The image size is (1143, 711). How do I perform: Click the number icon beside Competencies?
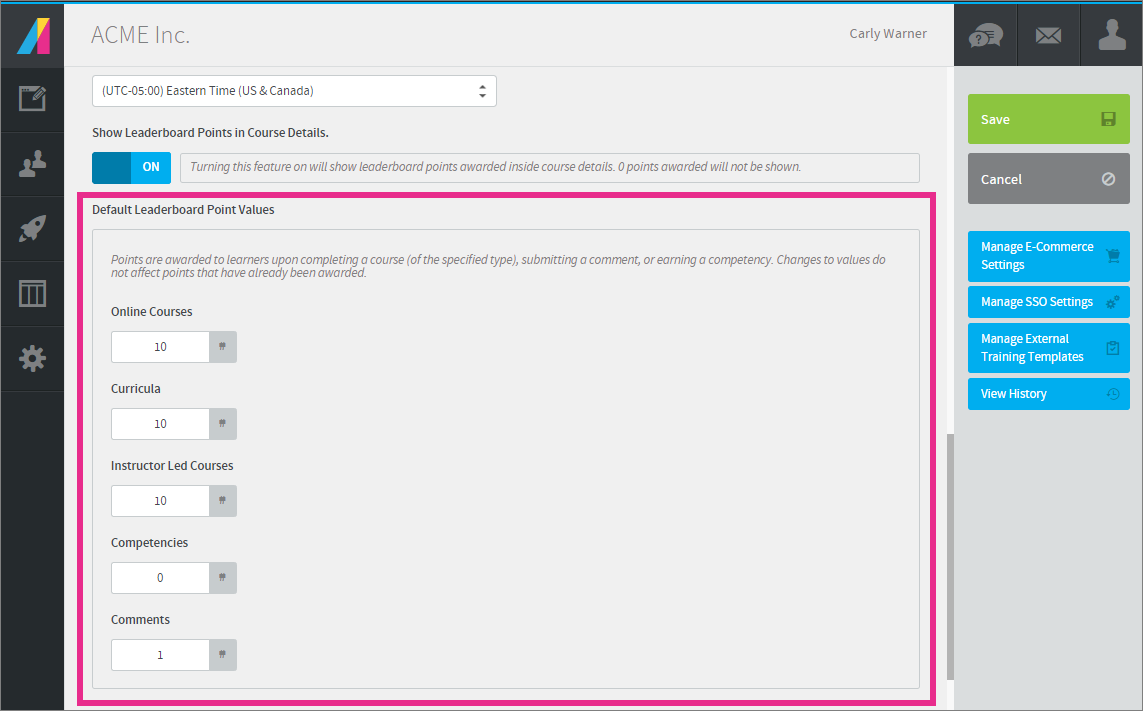point(222,578)
